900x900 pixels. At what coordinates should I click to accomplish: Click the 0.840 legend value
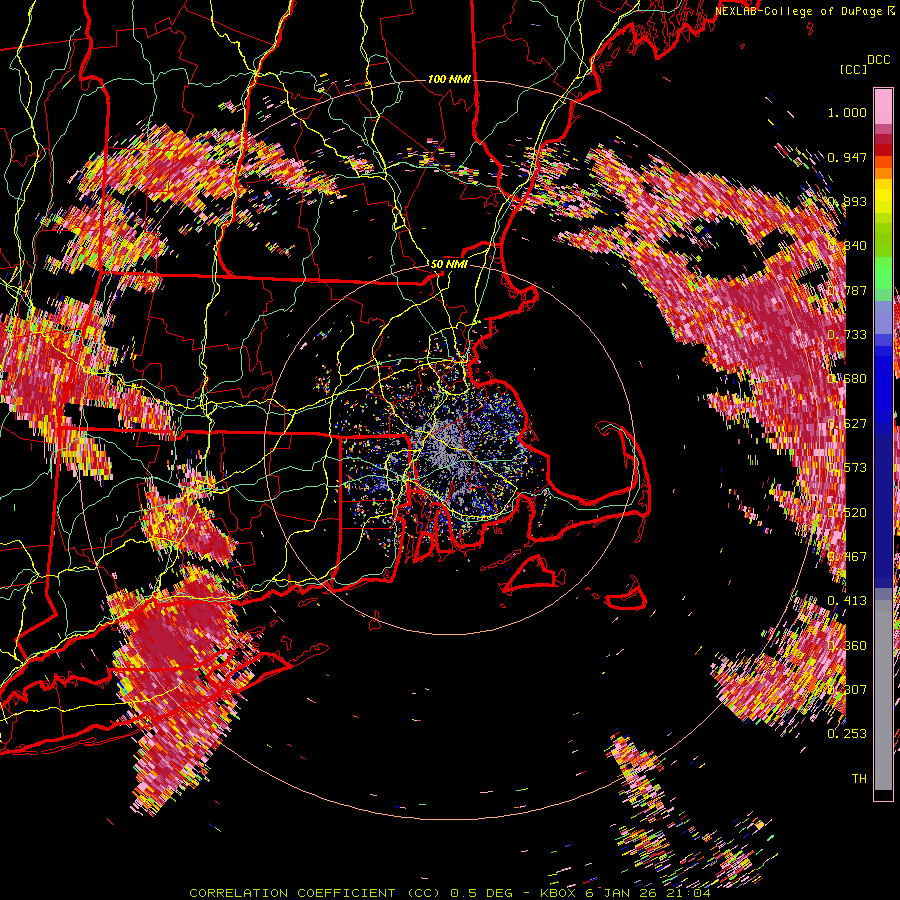pos(847,246)
